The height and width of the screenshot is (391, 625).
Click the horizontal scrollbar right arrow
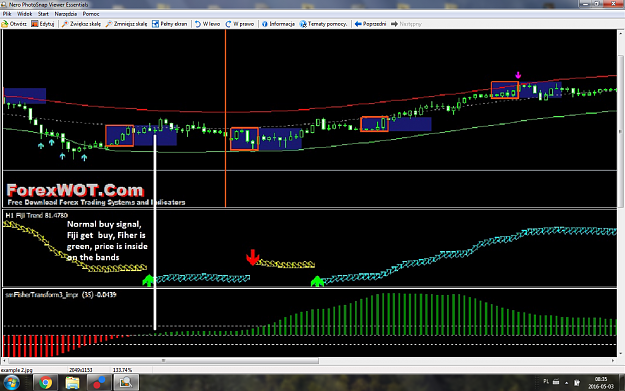(613, 361)
